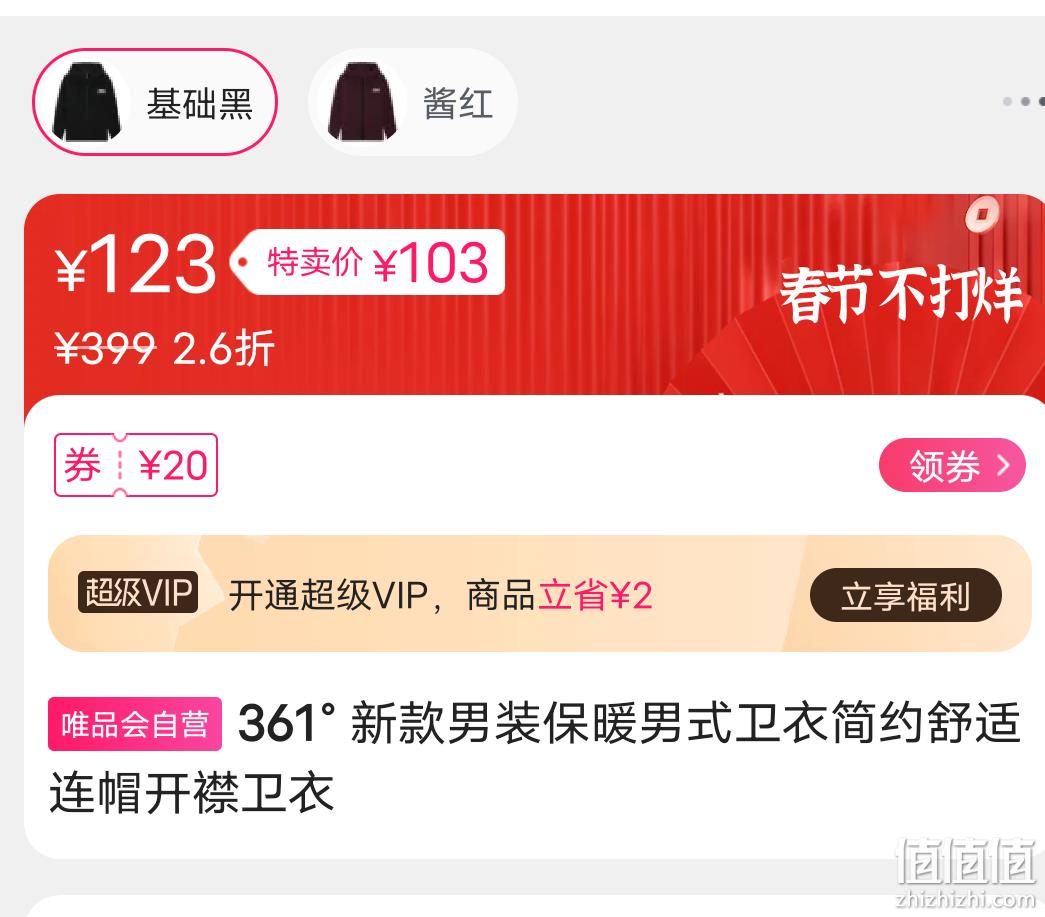The width and height of the screenshot is (1045, 917).
Task: Tap the 超级VIP badge
Action: click(138, 592)
